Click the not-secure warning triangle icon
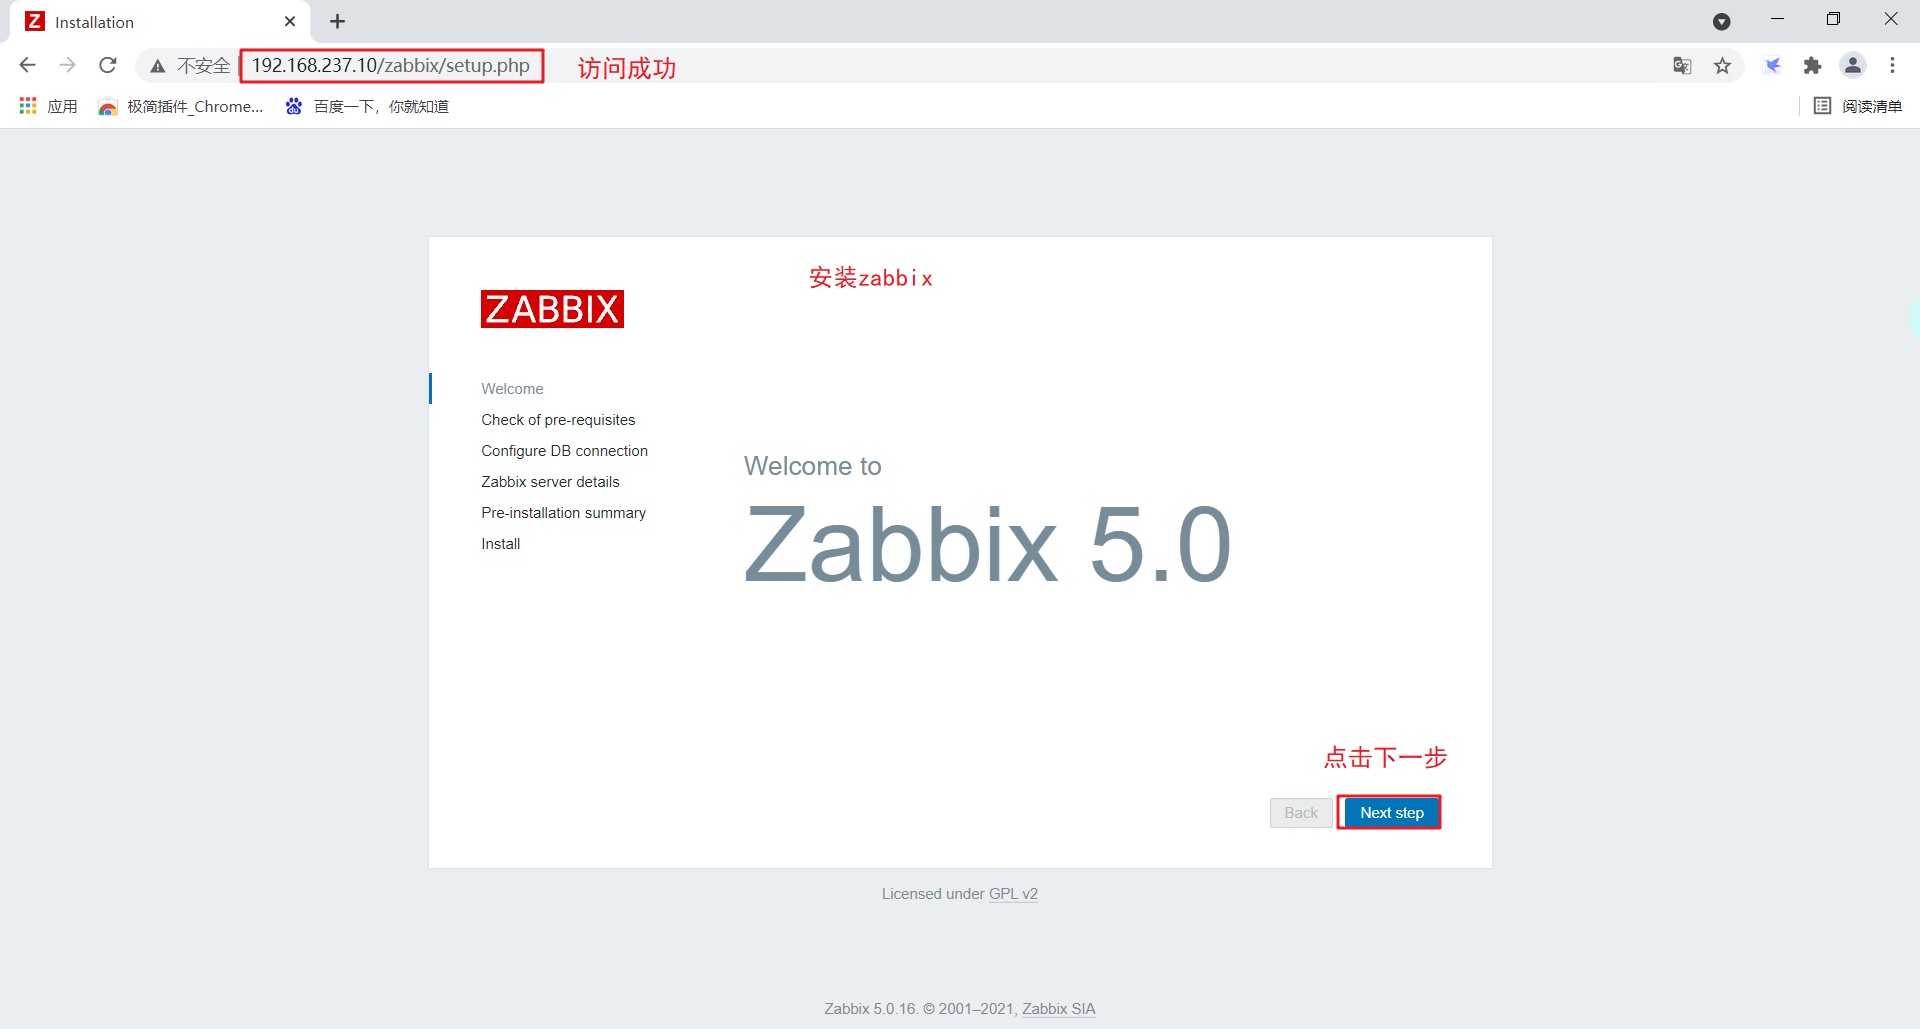The width and height of the screenshot is (1920, 1029). [x=158, y=66]
